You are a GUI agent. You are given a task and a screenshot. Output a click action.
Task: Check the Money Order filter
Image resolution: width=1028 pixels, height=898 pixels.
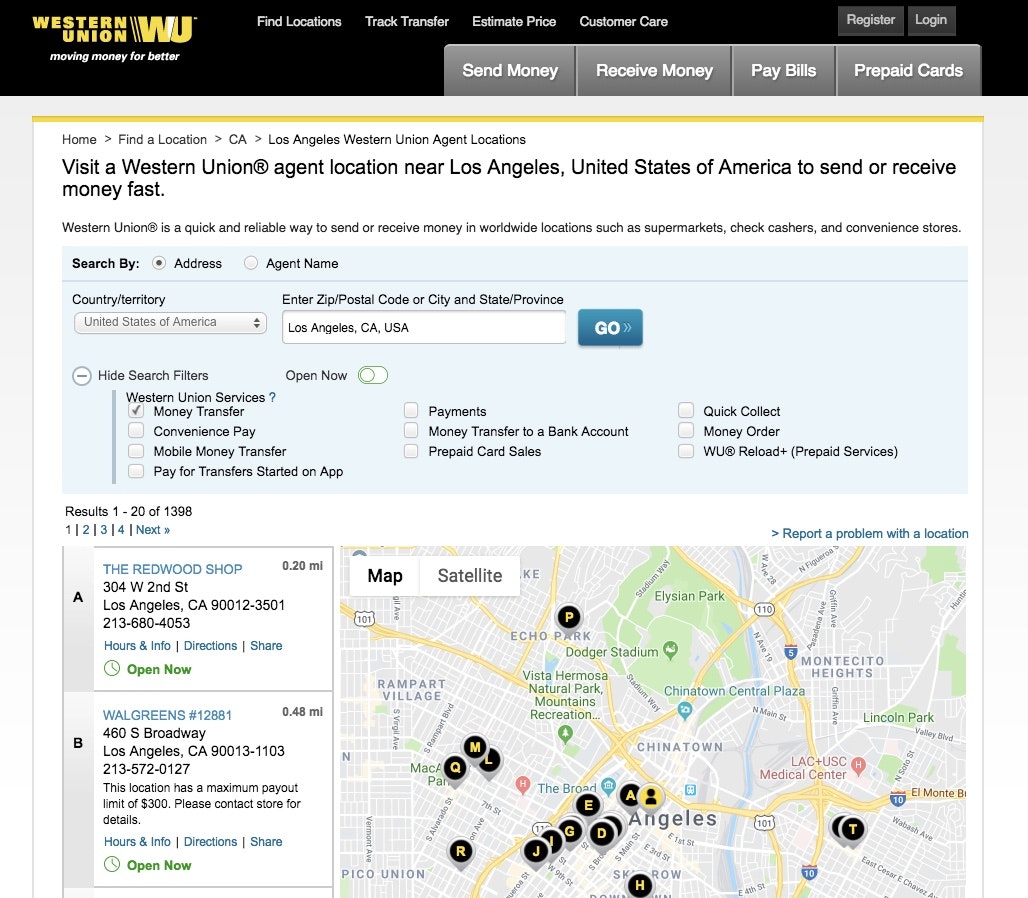click(686, 431)
